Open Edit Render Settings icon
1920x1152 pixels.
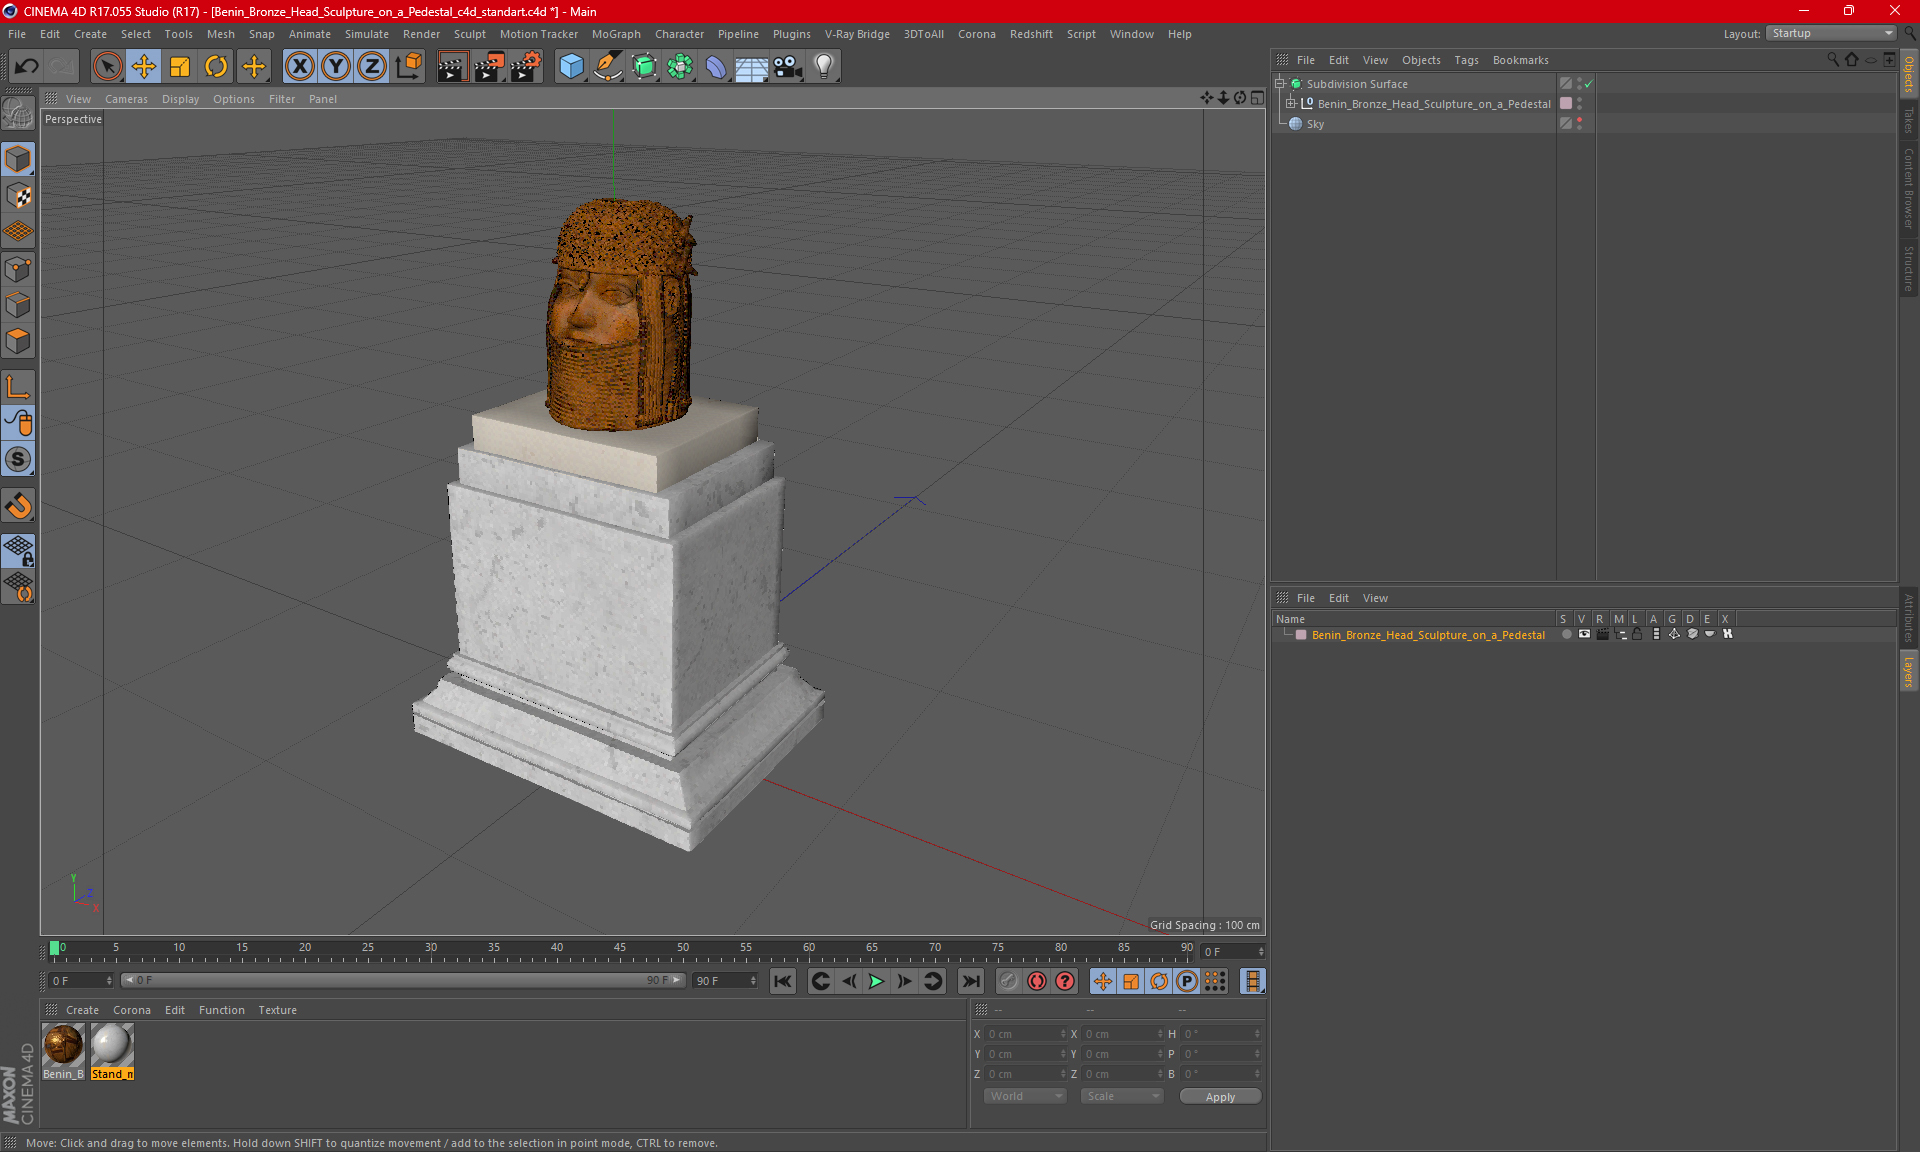click(526, 67)
